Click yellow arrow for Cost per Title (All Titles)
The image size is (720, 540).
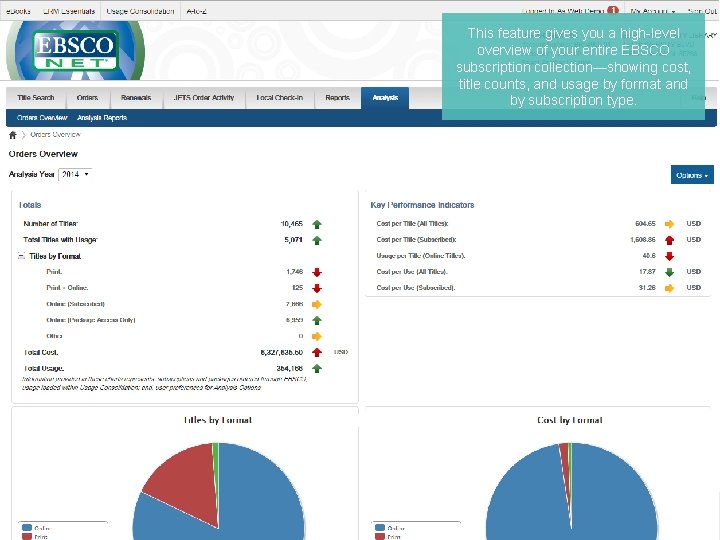point(669,224)
